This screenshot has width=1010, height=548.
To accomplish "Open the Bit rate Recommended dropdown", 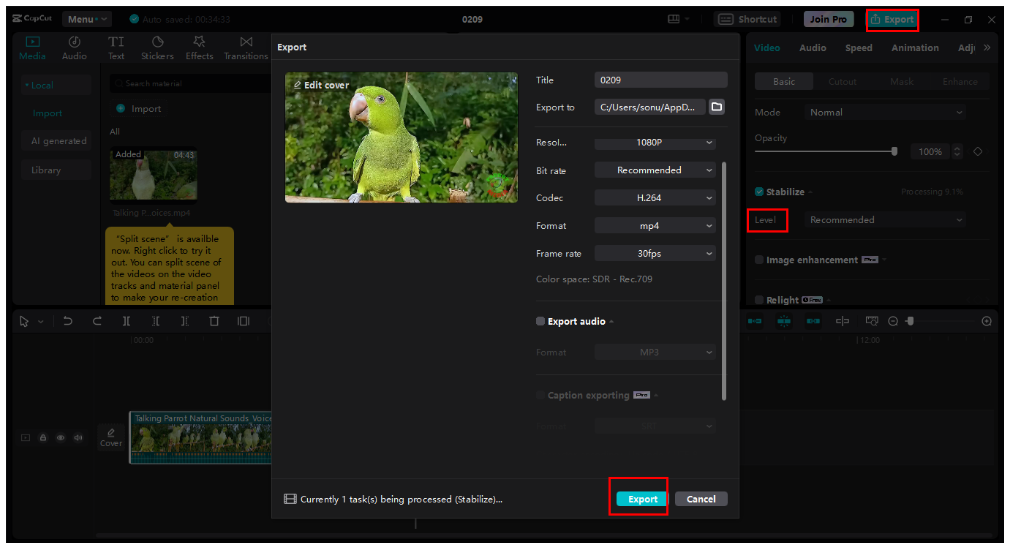I will point(654,170).
